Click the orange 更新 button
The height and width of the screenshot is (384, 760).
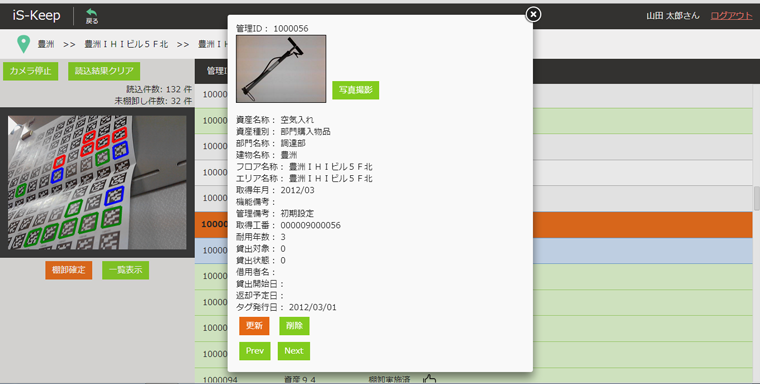click(254, 326)
